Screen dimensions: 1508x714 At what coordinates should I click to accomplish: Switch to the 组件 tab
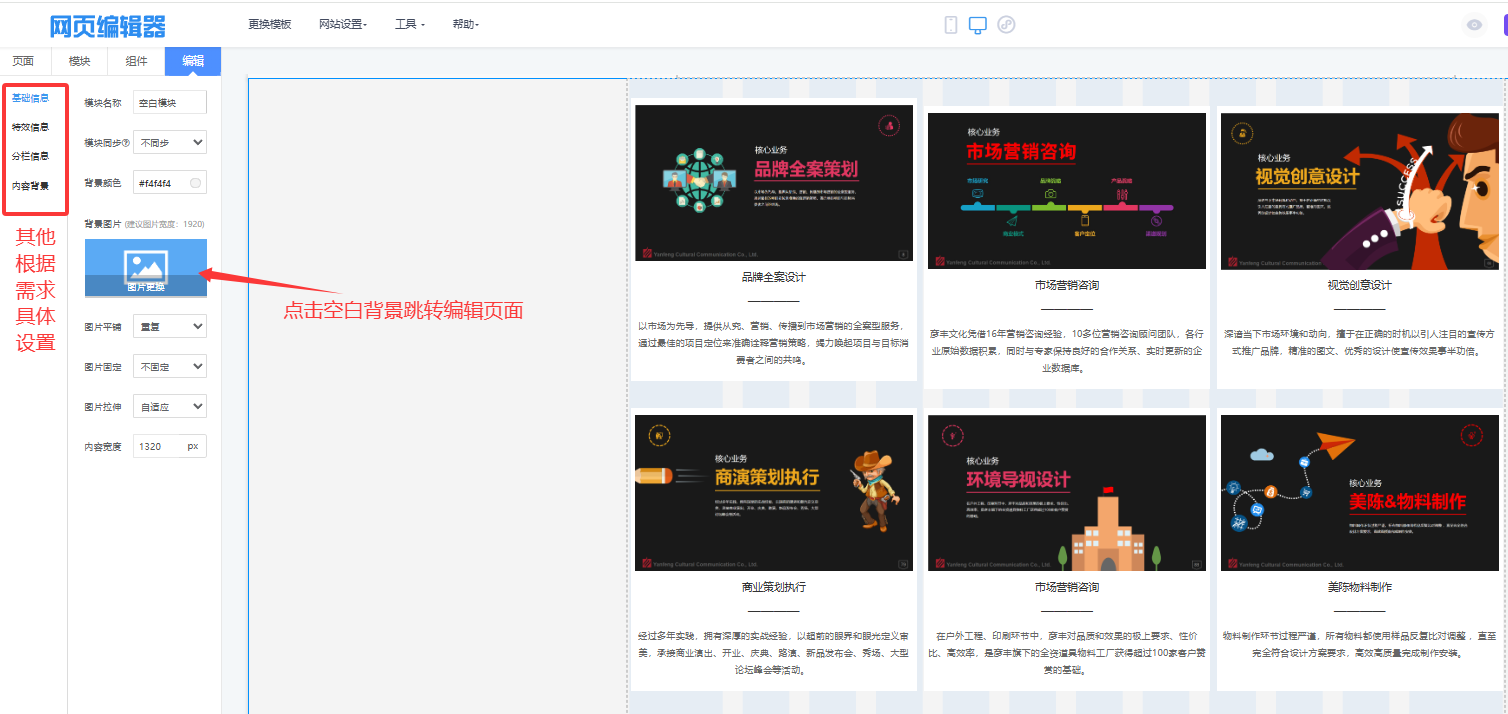tap(136, 61)
